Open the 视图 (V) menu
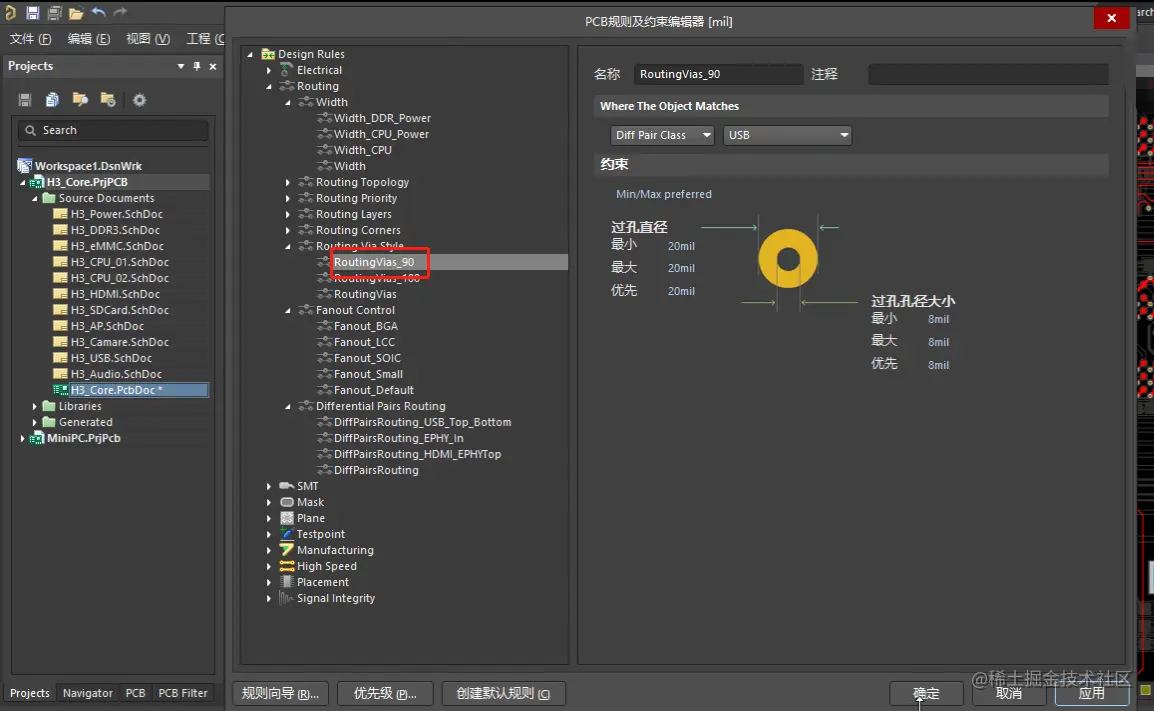This screenshot has width=1154, height=711. click(147, 38)
